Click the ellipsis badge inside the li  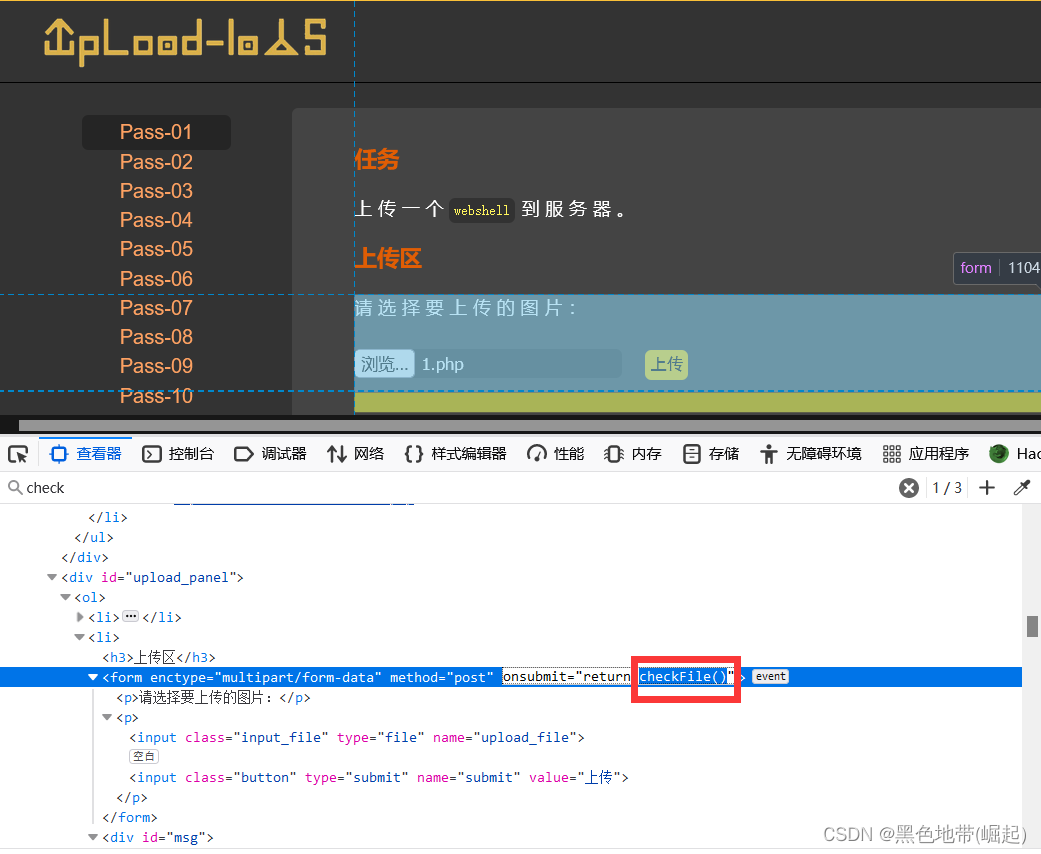(x=131, y=616)
